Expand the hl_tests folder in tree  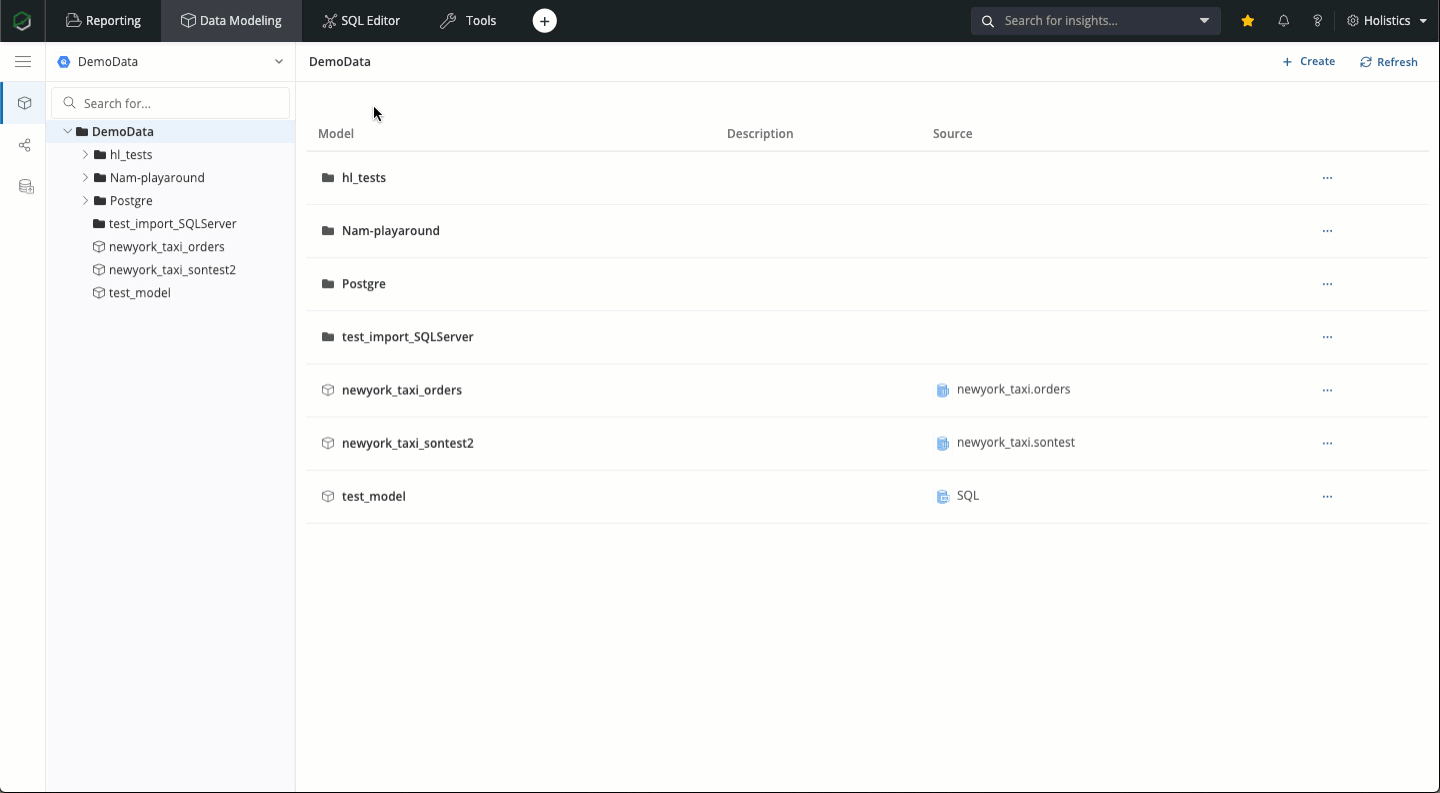click(85, 155)
